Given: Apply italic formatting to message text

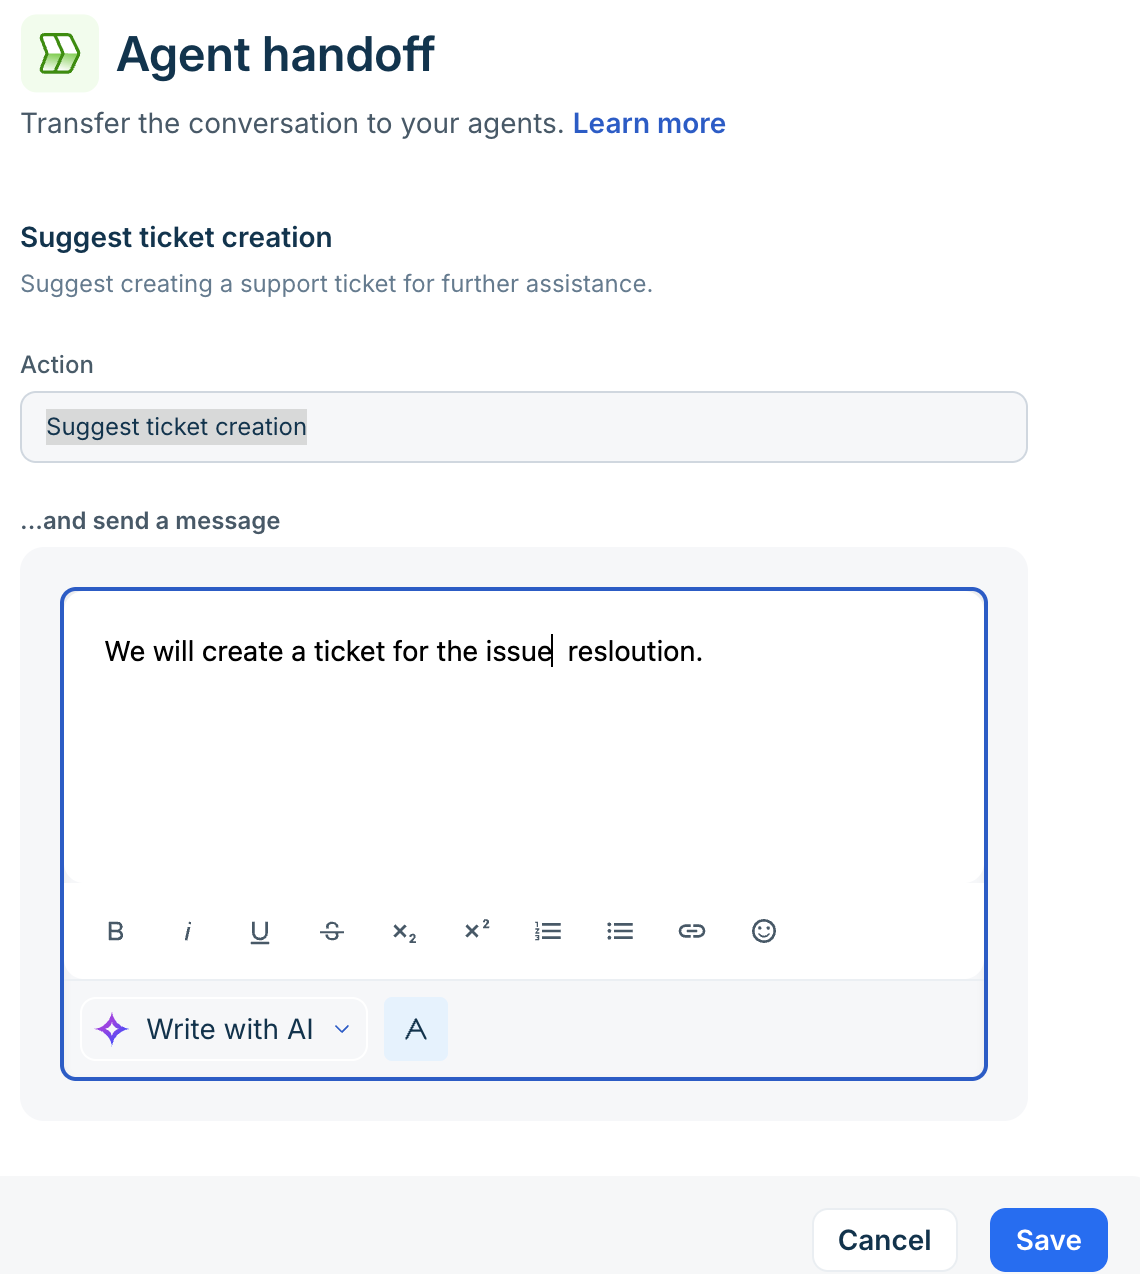Looking at the screenshot, I should click(188, 931).
